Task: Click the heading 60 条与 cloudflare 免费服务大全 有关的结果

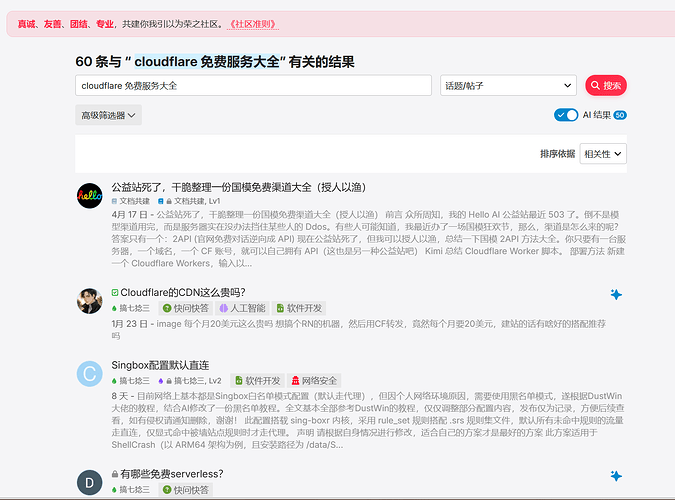Action: [x=215, y=62]
